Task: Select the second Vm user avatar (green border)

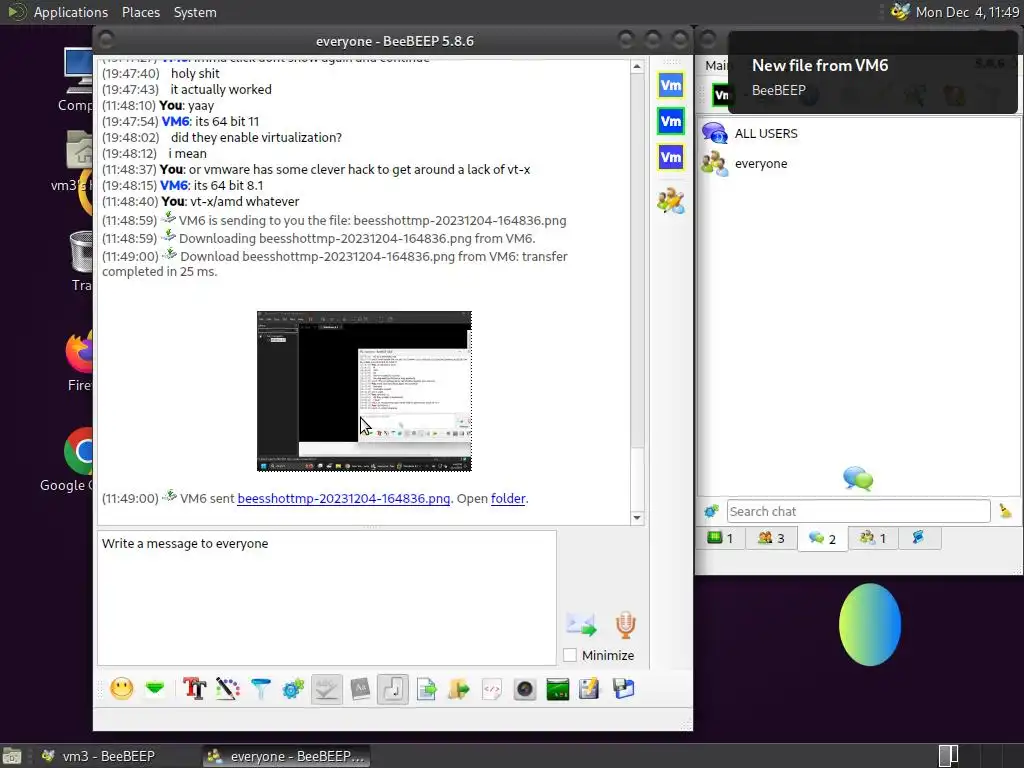Action: point(671,121)
